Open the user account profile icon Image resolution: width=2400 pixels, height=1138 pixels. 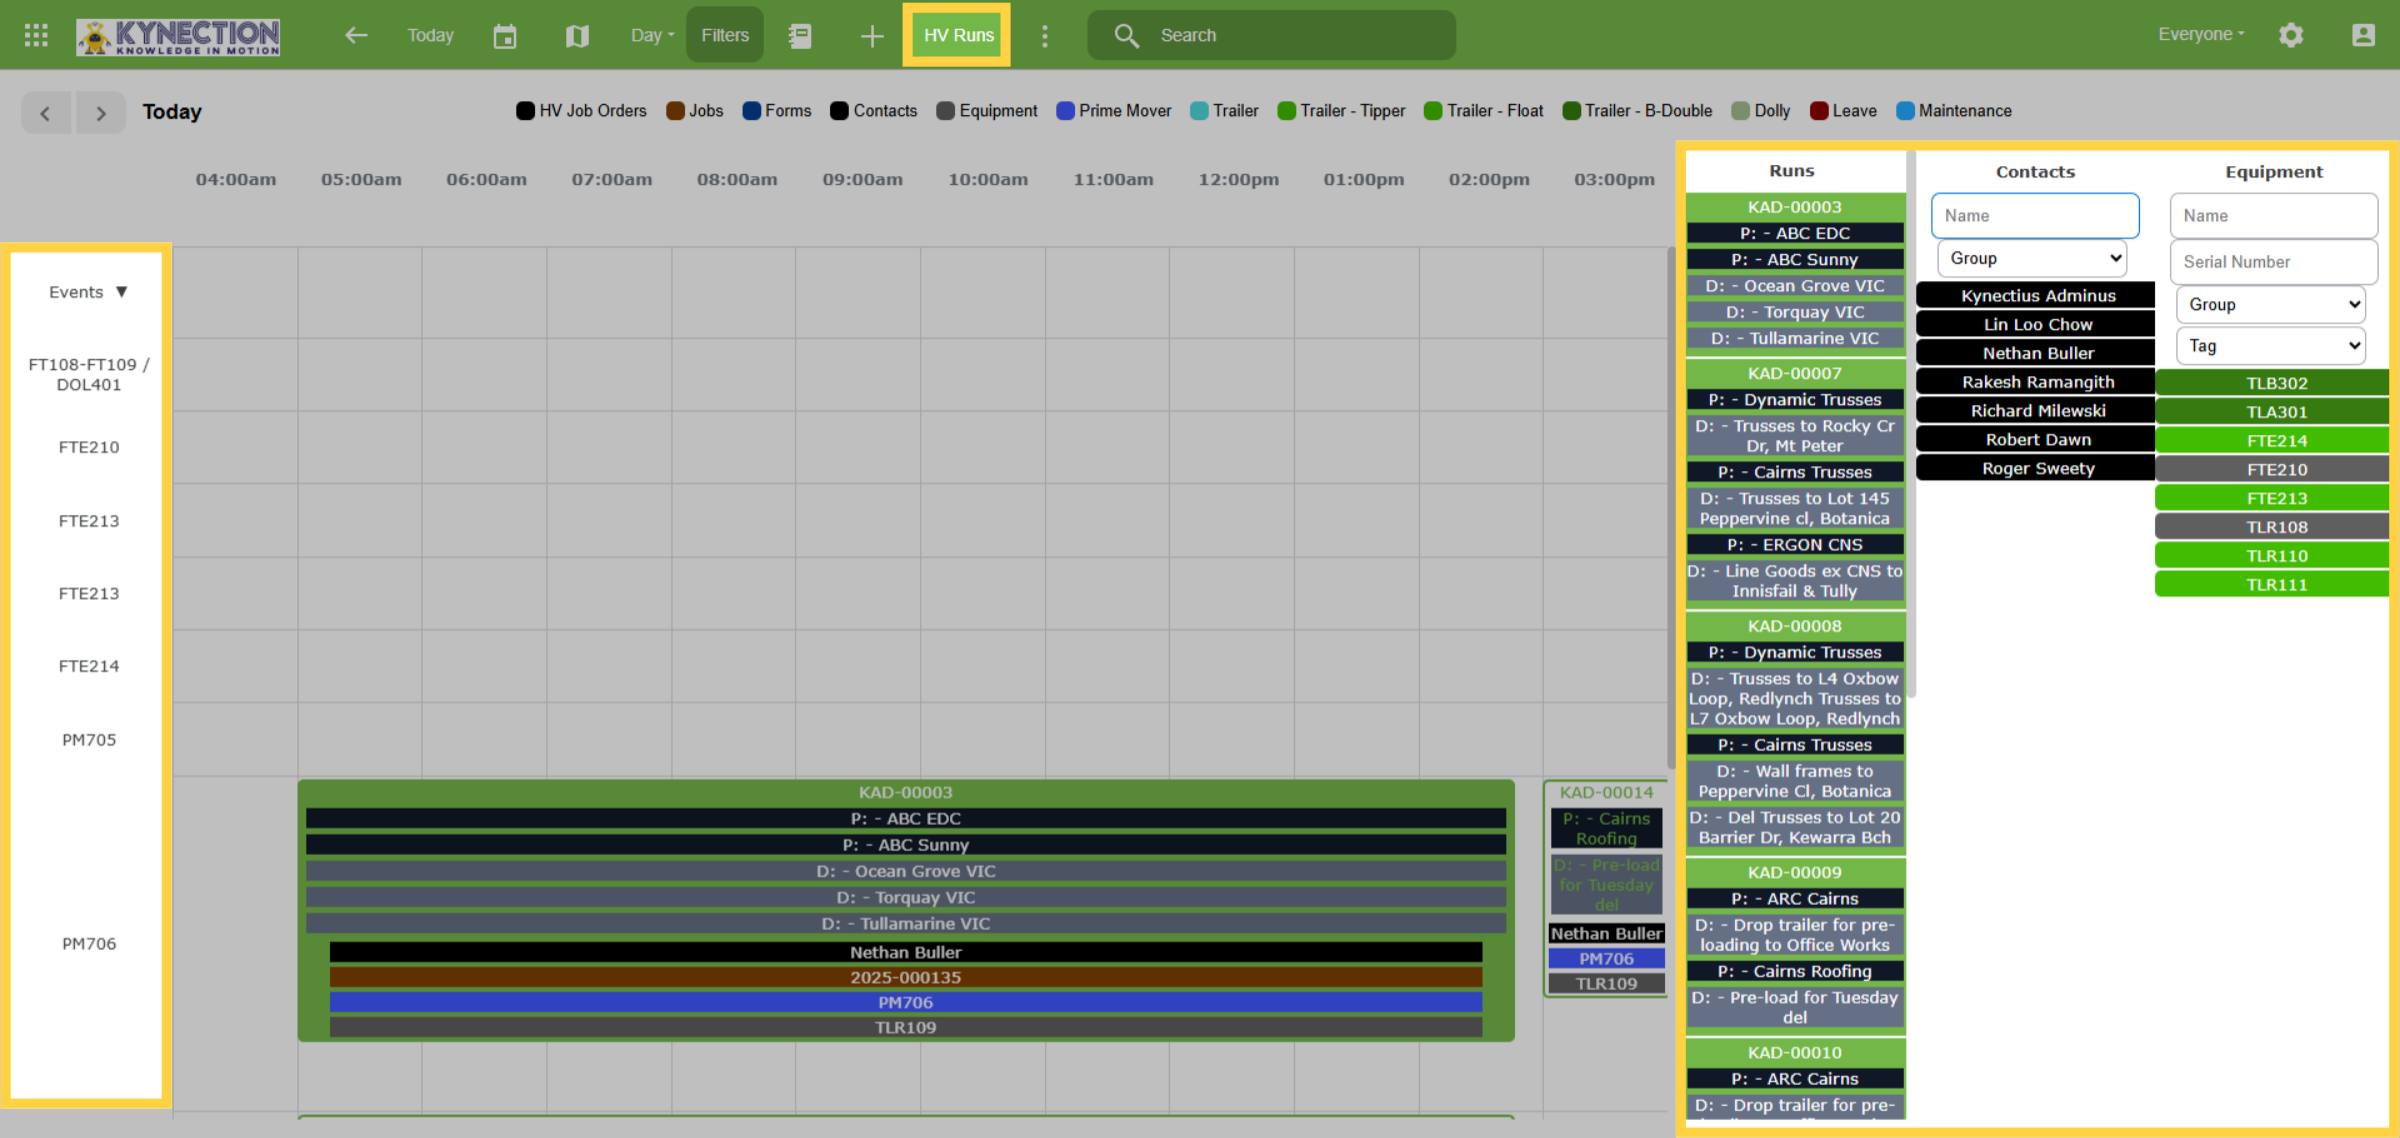tap(2363, 35)
